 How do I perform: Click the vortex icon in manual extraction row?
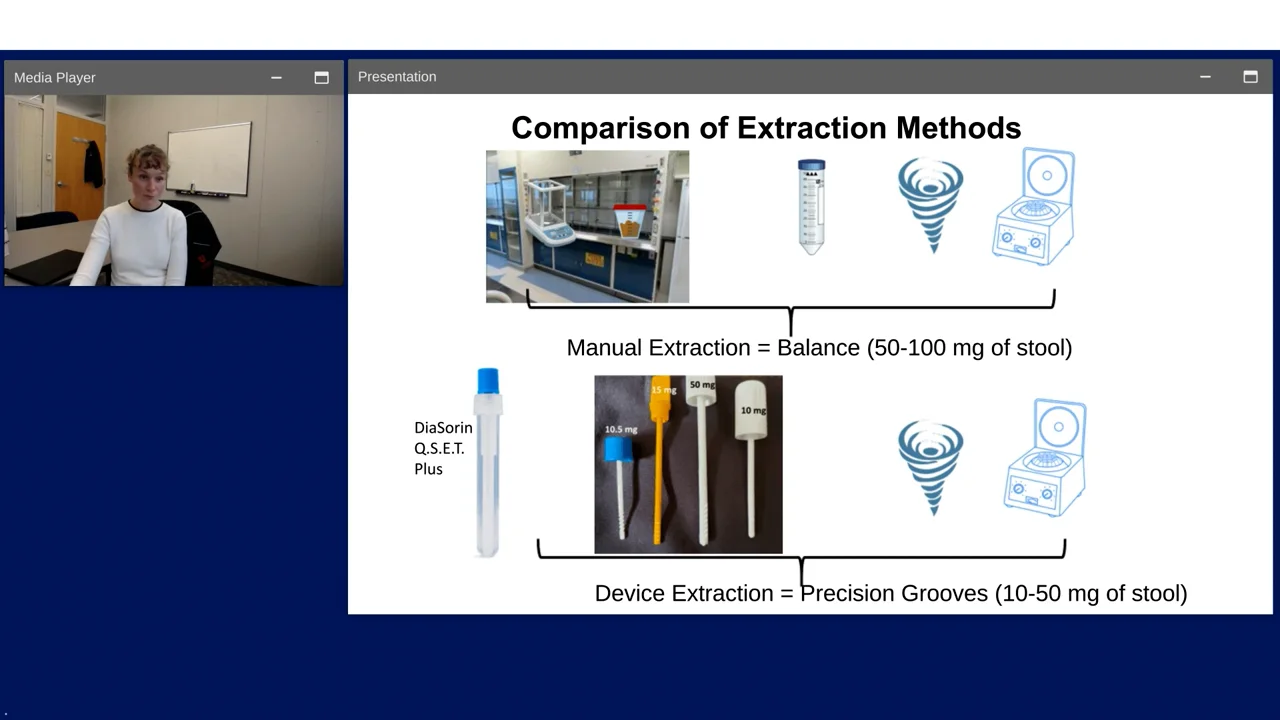pos(931,205)
